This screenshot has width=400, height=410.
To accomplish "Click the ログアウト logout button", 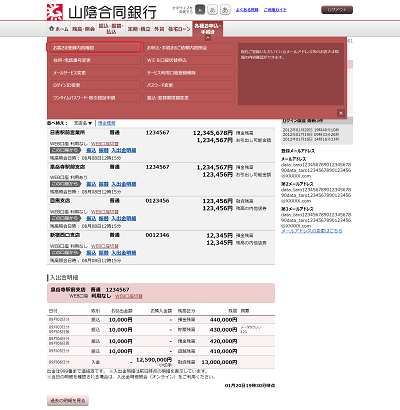I will point(337,10).
